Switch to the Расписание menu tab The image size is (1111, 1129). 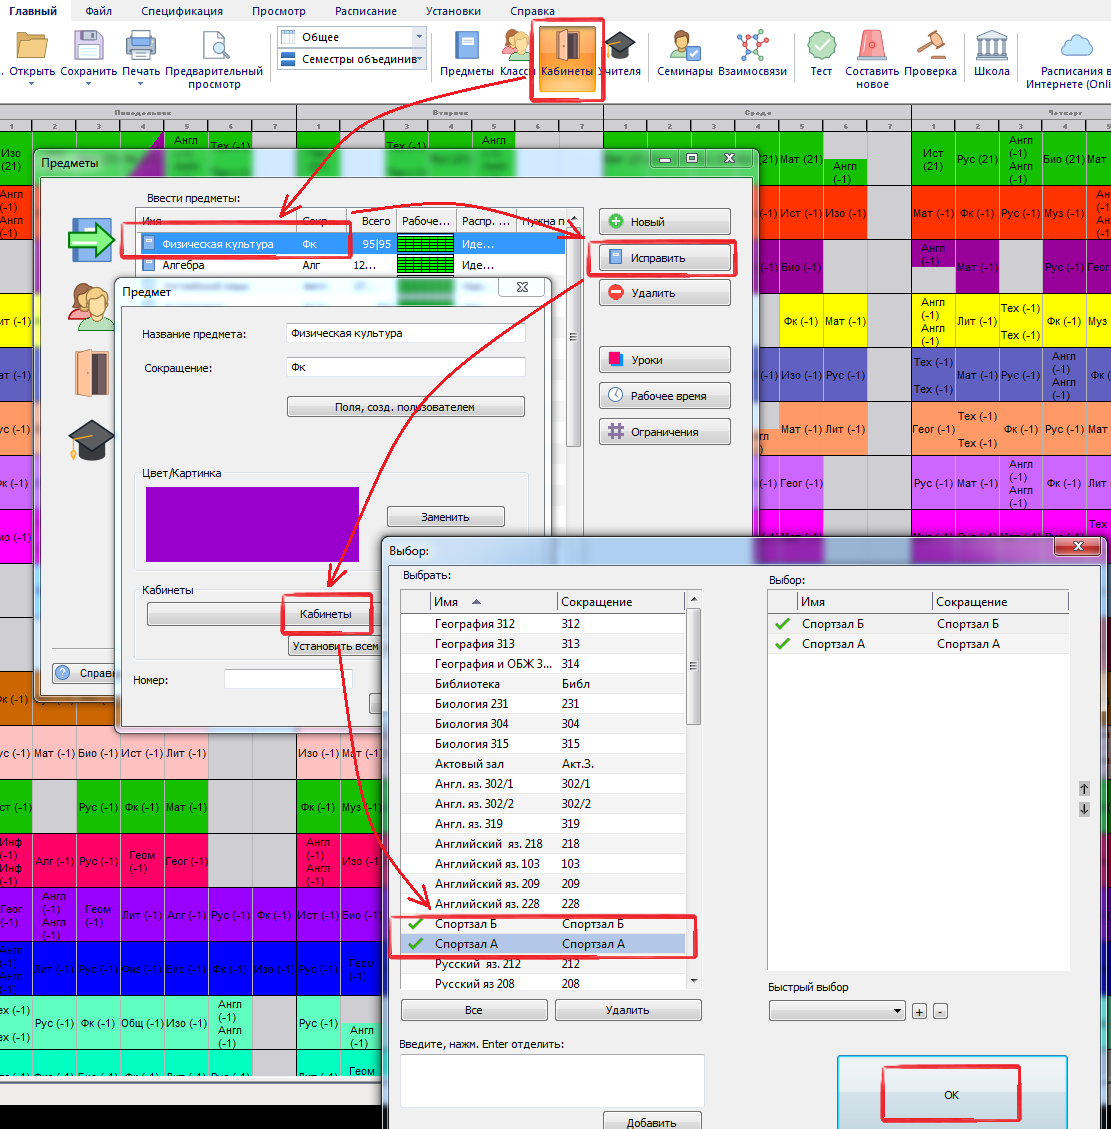click(366, 11)
